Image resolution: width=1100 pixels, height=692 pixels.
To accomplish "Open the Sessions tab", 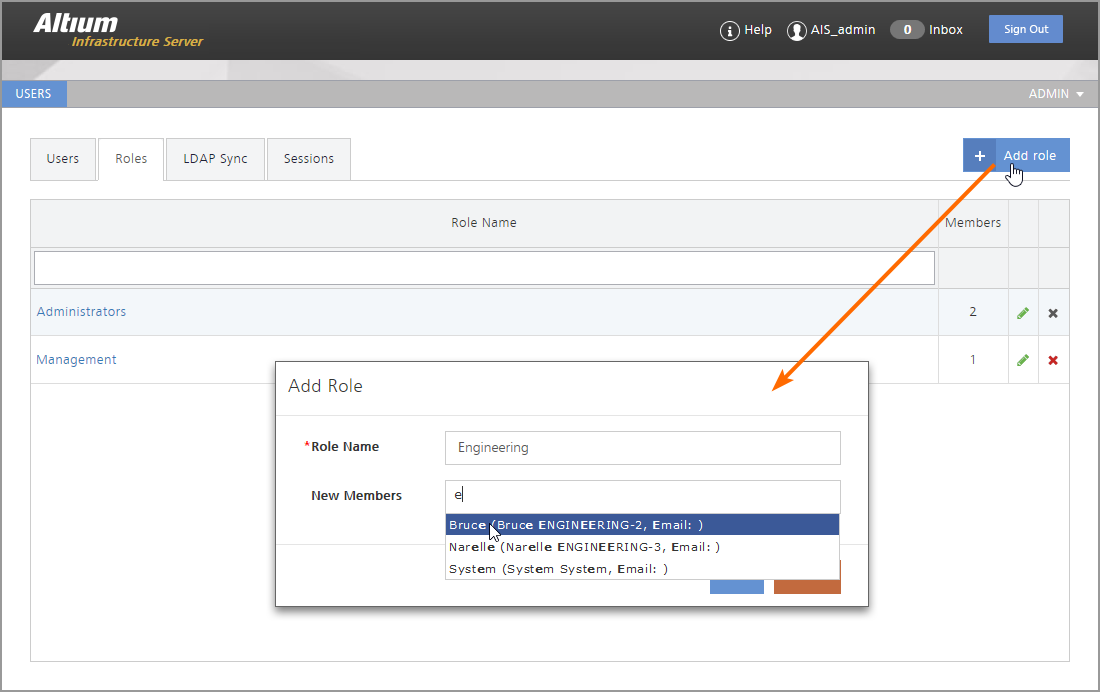I will pos(309,159).
